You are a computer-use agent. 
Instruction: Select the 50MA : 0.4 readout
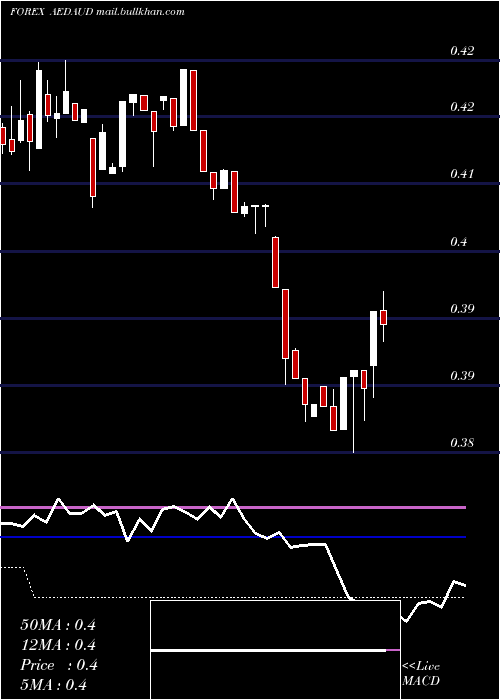pos(58,625)
